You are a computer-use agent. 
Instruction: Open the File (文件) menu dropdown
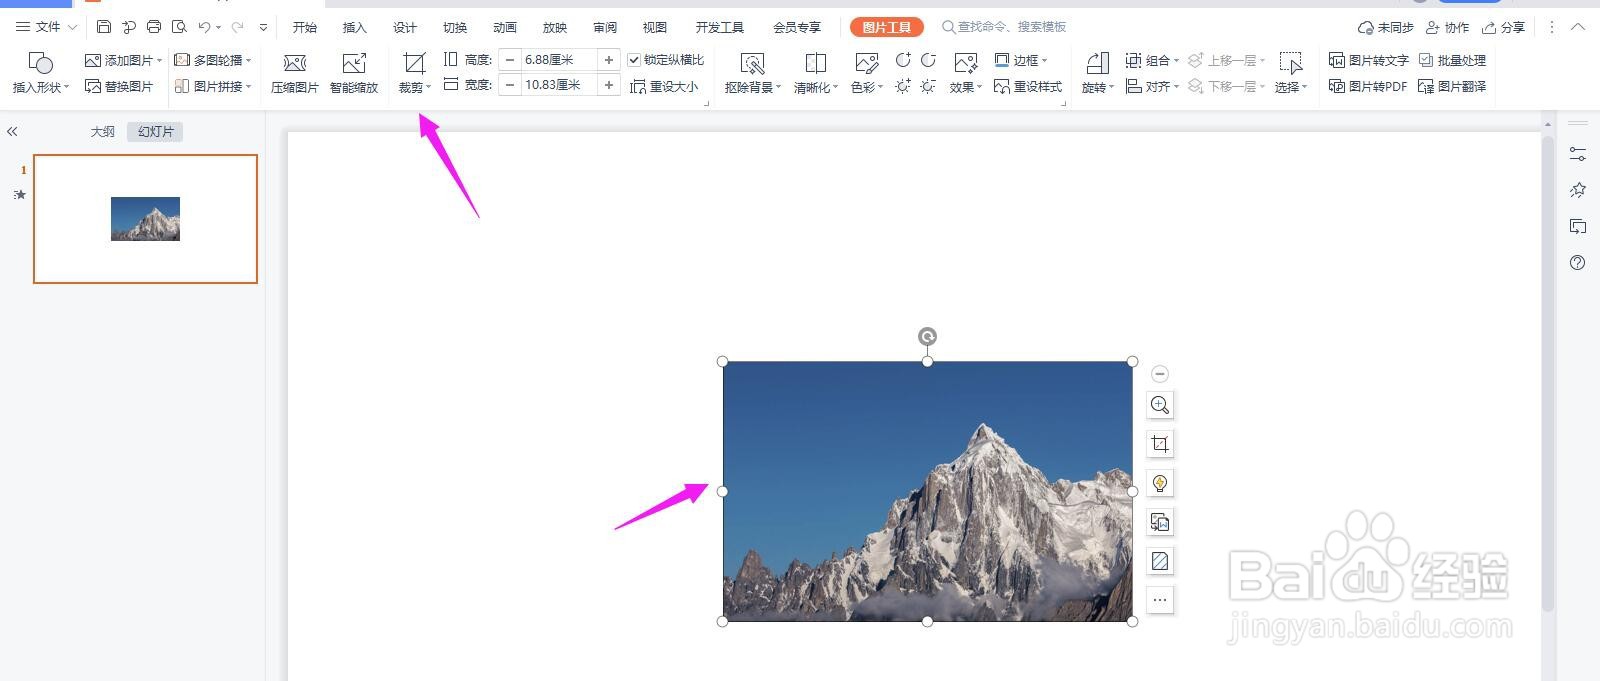click(46, 27)
